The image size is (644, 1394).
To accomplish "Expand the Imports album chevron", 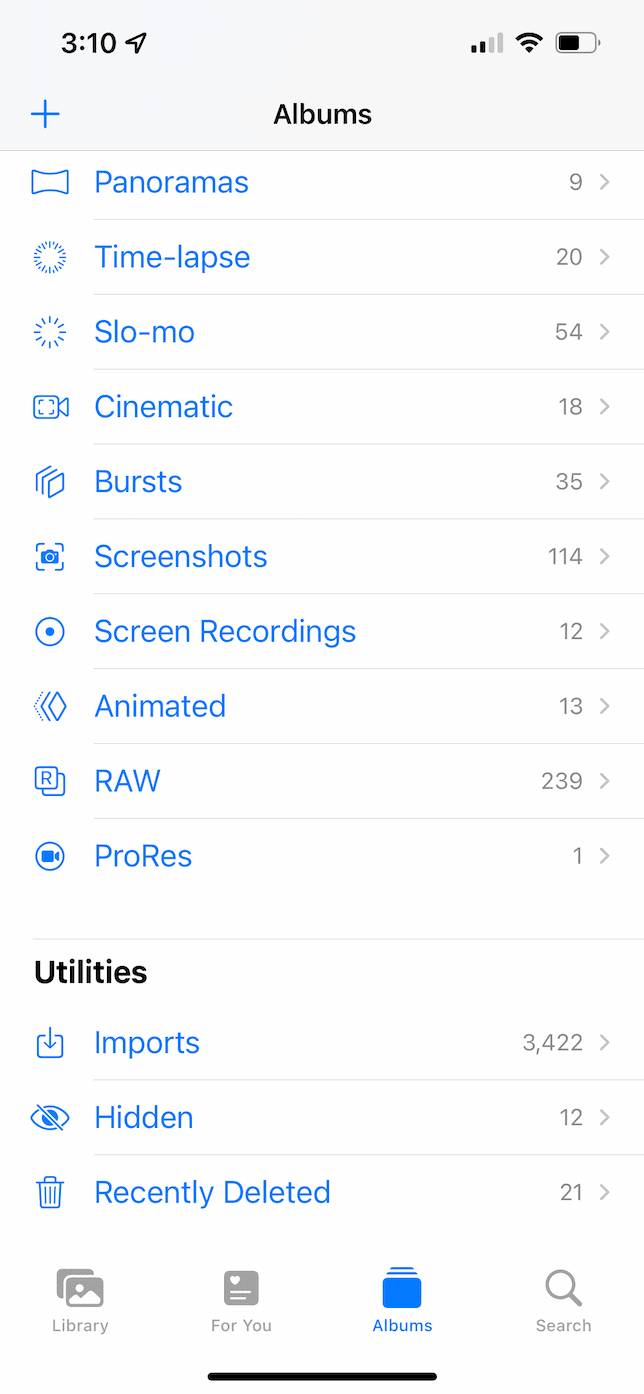I will pos(604,1043).
